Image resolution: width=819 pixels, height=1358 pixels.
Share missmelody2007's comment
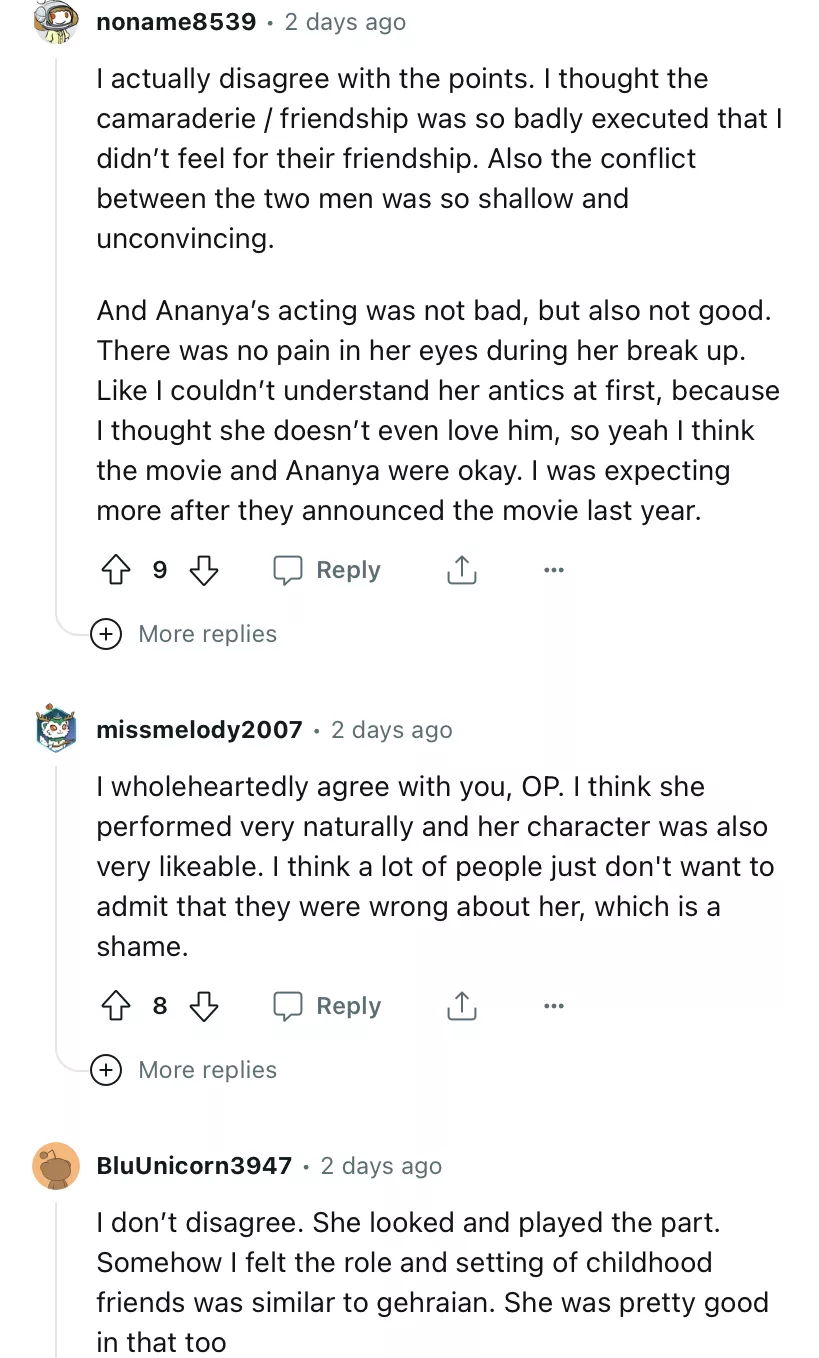pyautogui.click(x=461, y=1006)
